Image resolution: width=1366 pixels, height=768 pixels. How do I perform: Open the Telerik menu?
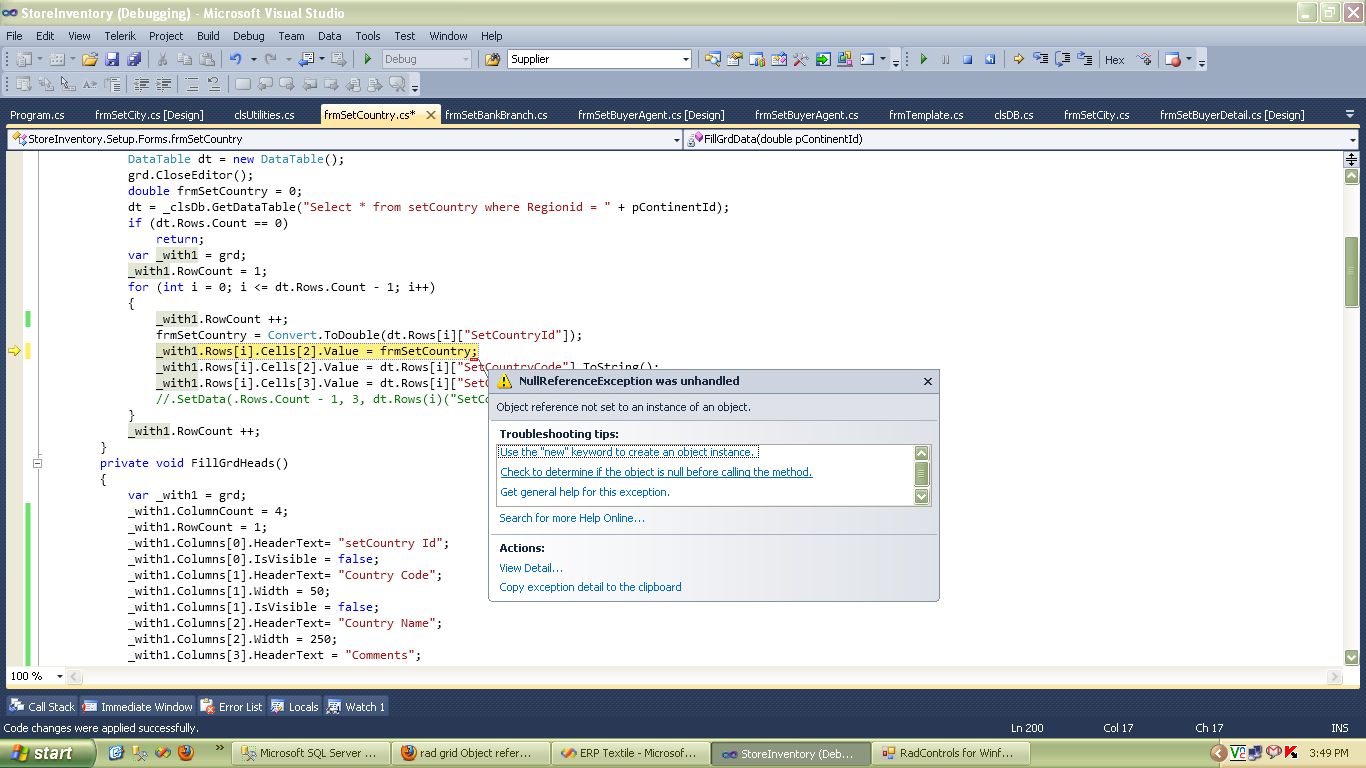click(x=120, y=36)
